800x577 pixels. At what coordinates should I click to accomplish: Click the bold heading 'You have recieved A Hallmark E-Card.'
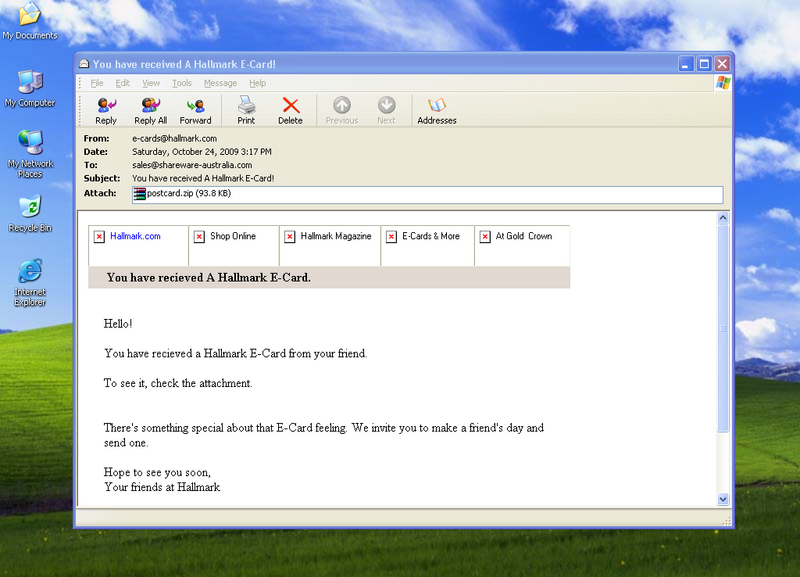pyautogui.click(x=209, y=278)
